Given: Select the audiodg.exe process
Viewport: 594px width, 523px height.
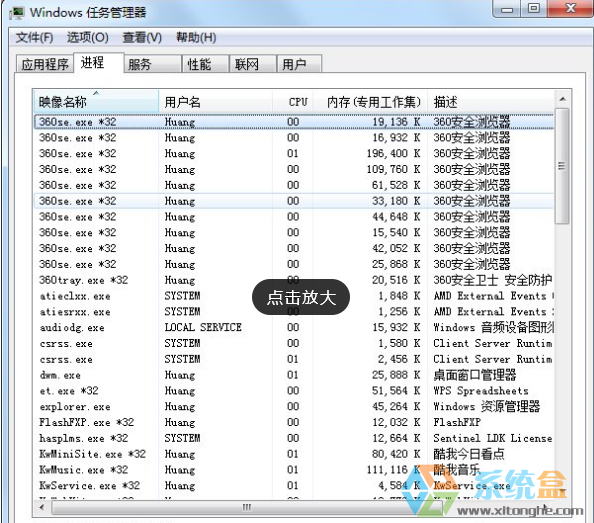Looking at the screenshot, I should click(294, 328).
